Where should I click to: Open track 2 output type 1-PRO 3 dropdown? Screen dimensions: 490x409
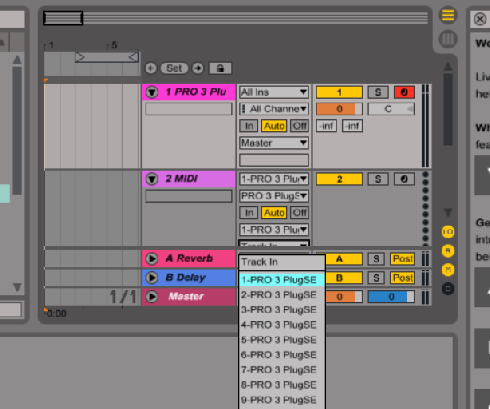(274, 230)
